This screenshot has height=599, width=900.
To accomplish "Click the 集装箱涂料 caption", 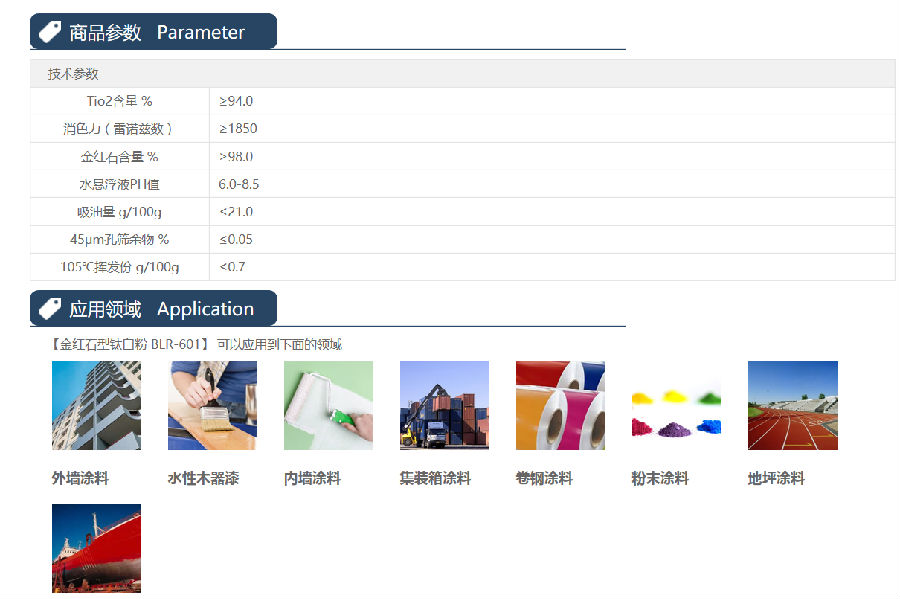I will pyautogui.click(x=435, y=479).
